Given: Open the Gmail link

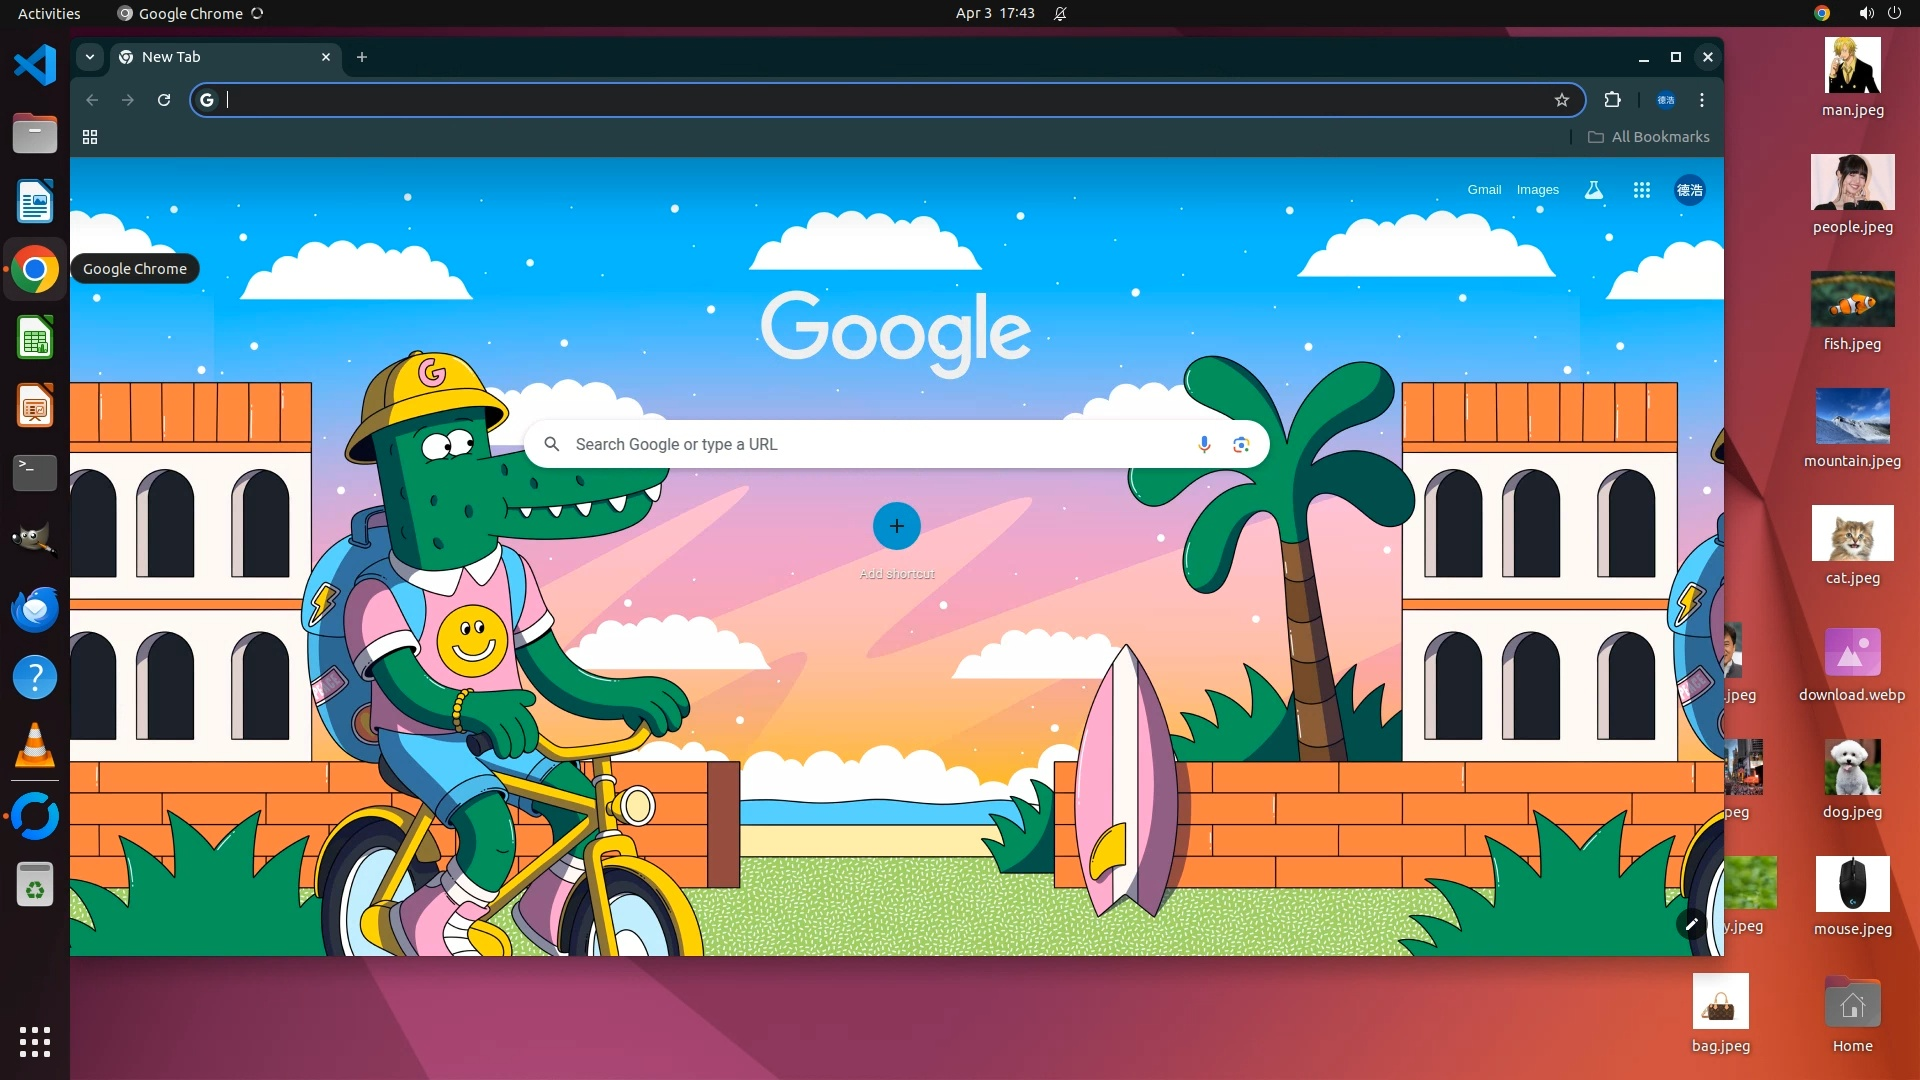Looking at the screenshot, I should coord(1484,190).
